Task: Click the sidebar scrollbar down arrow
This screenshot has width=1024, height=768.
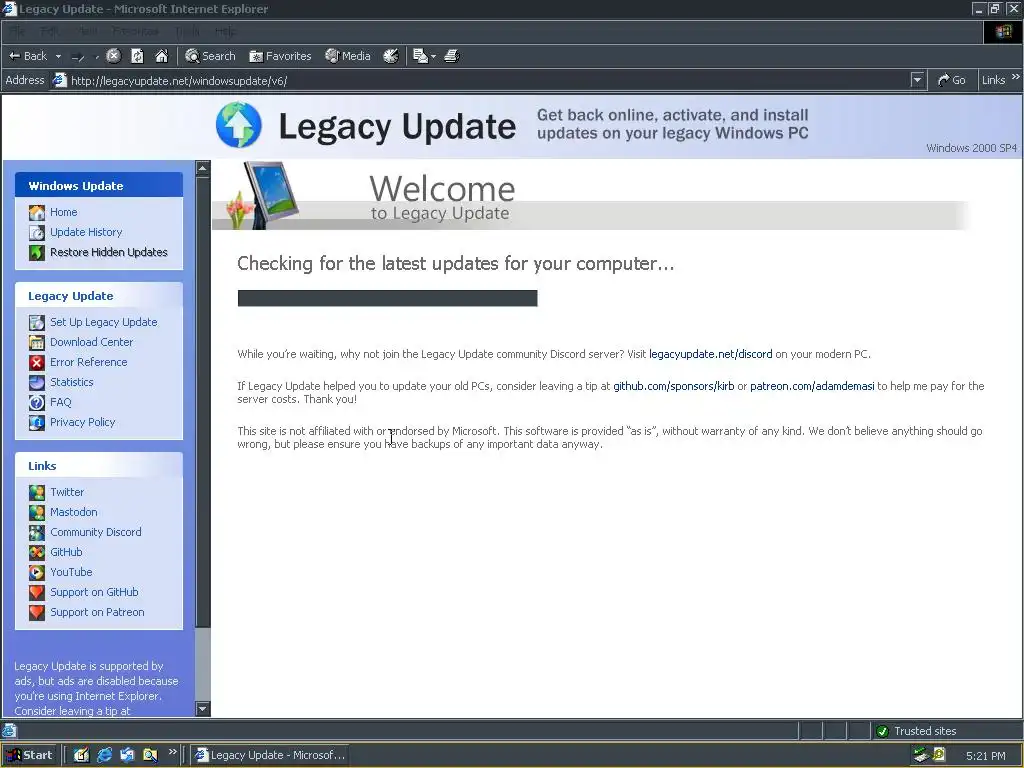Action: click(x=202, y=709)
